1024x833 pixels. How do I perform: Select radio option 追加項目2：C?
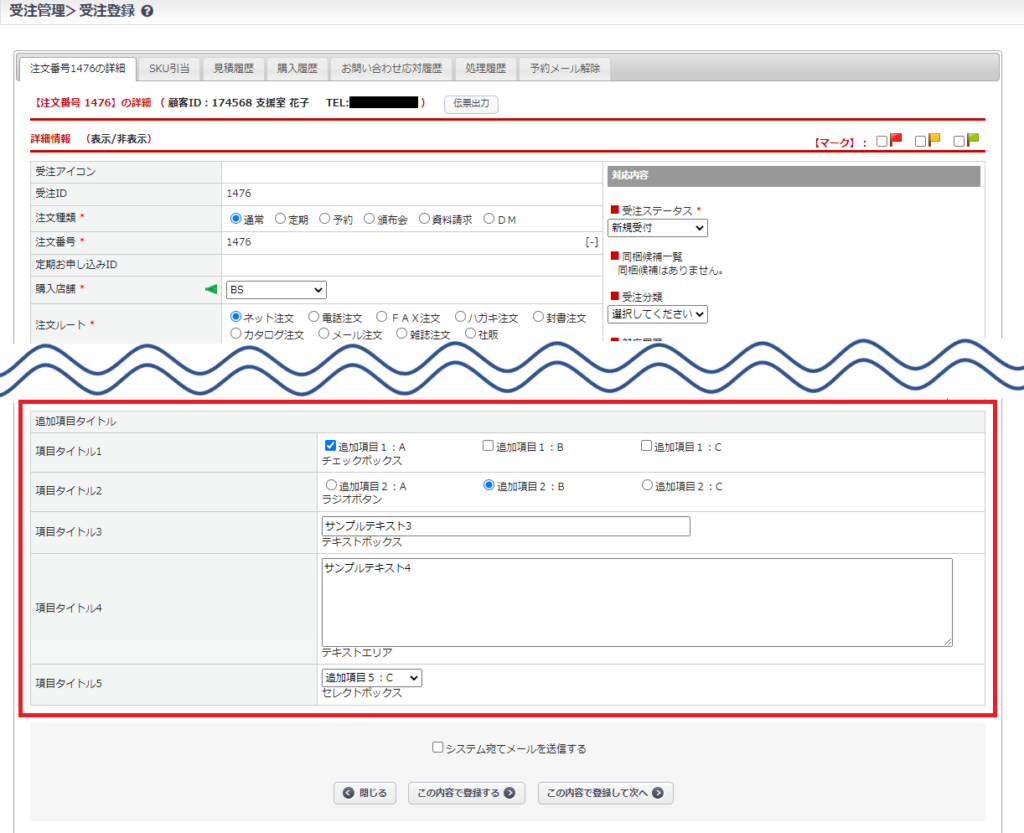point(647,486)
